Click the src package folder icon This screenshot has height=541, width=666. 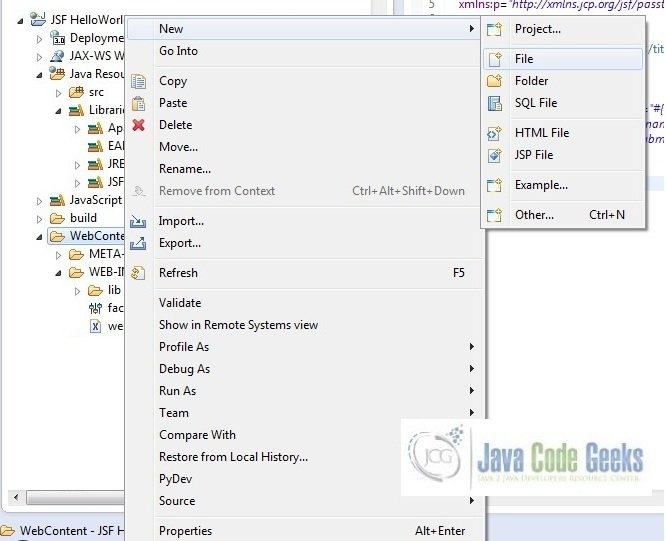[x=76, y=92]
